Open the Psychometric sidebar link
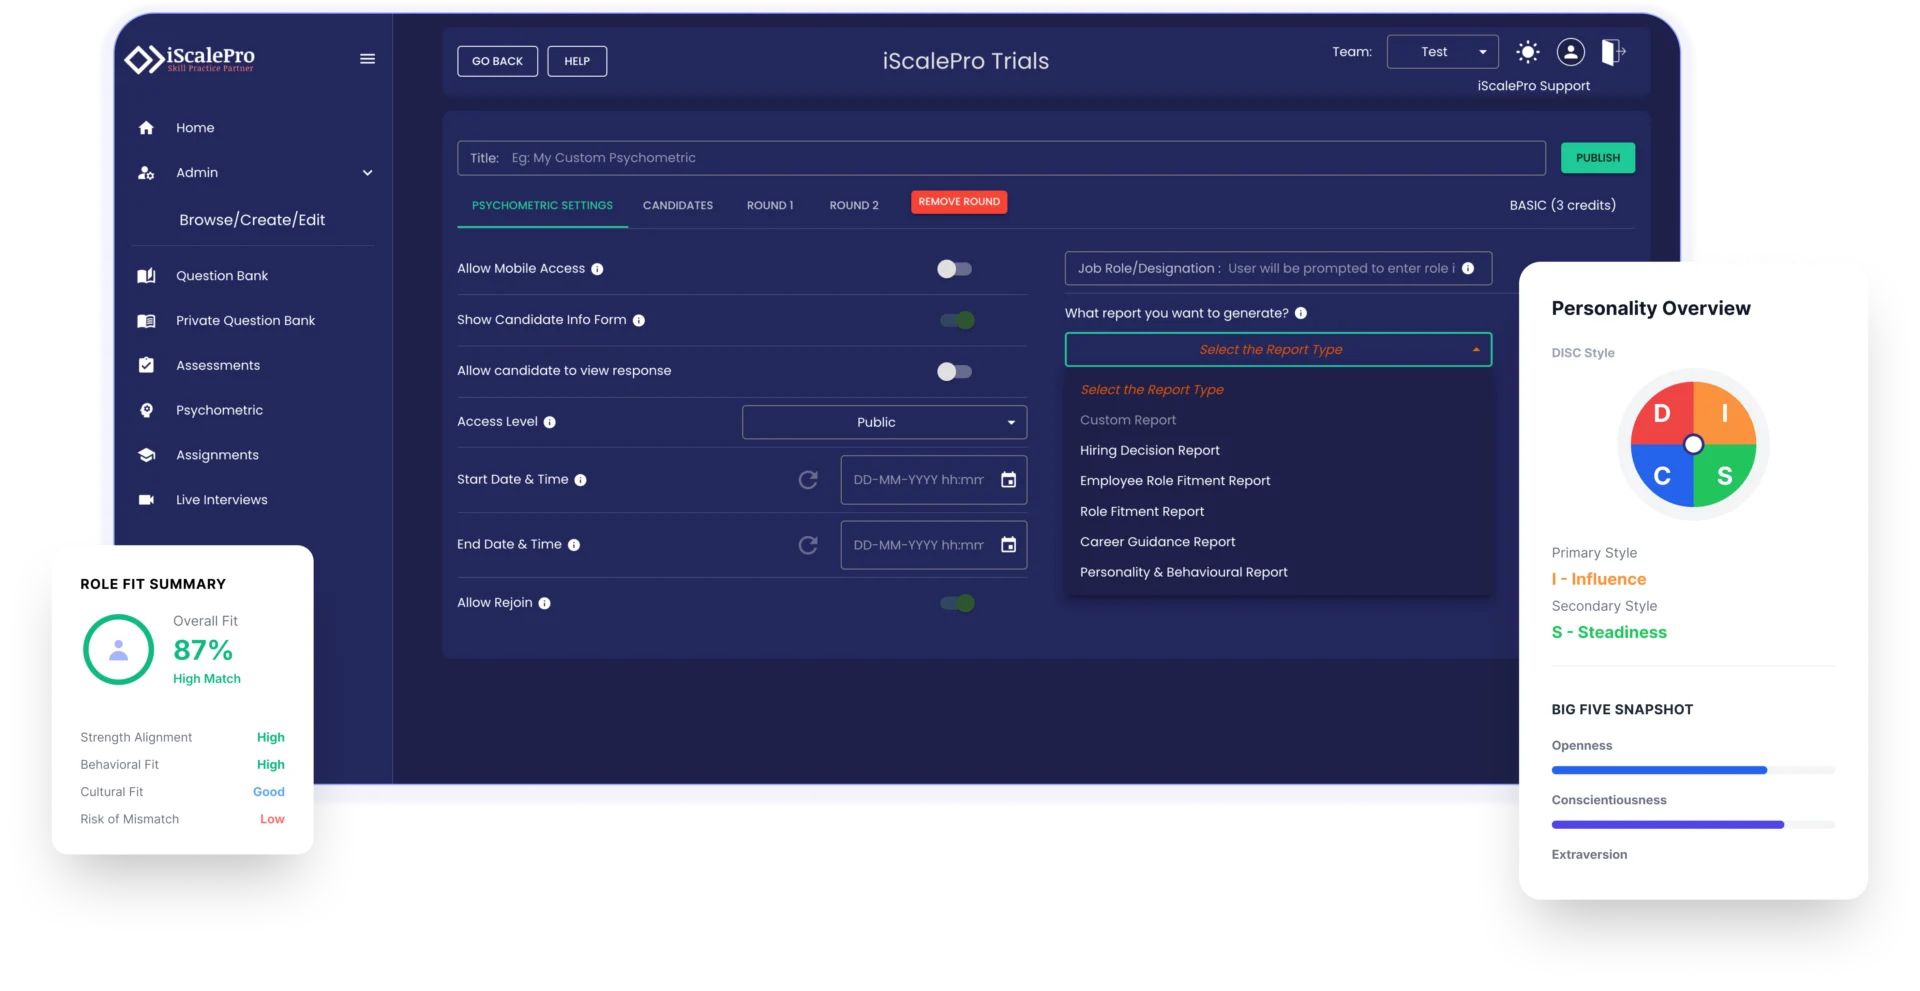Screen dimensions: 1920x991 pyautogui.click(x=220, y=410)
